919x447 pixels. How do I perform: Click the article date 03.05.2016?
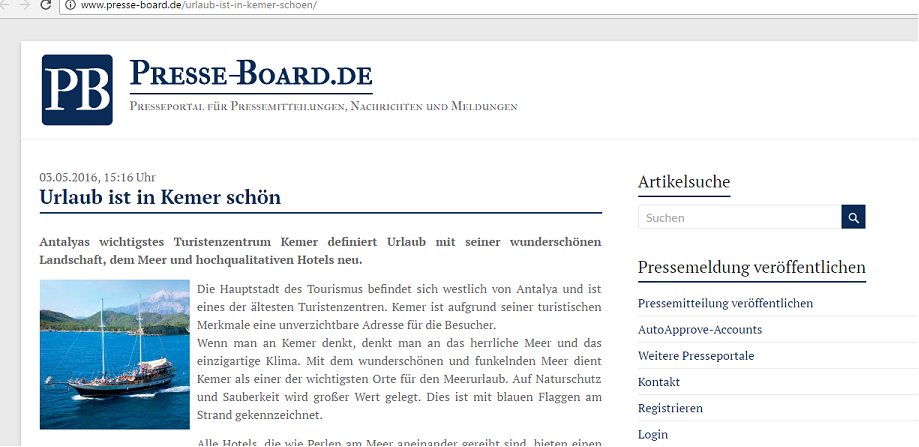click(x=97, y=177)
